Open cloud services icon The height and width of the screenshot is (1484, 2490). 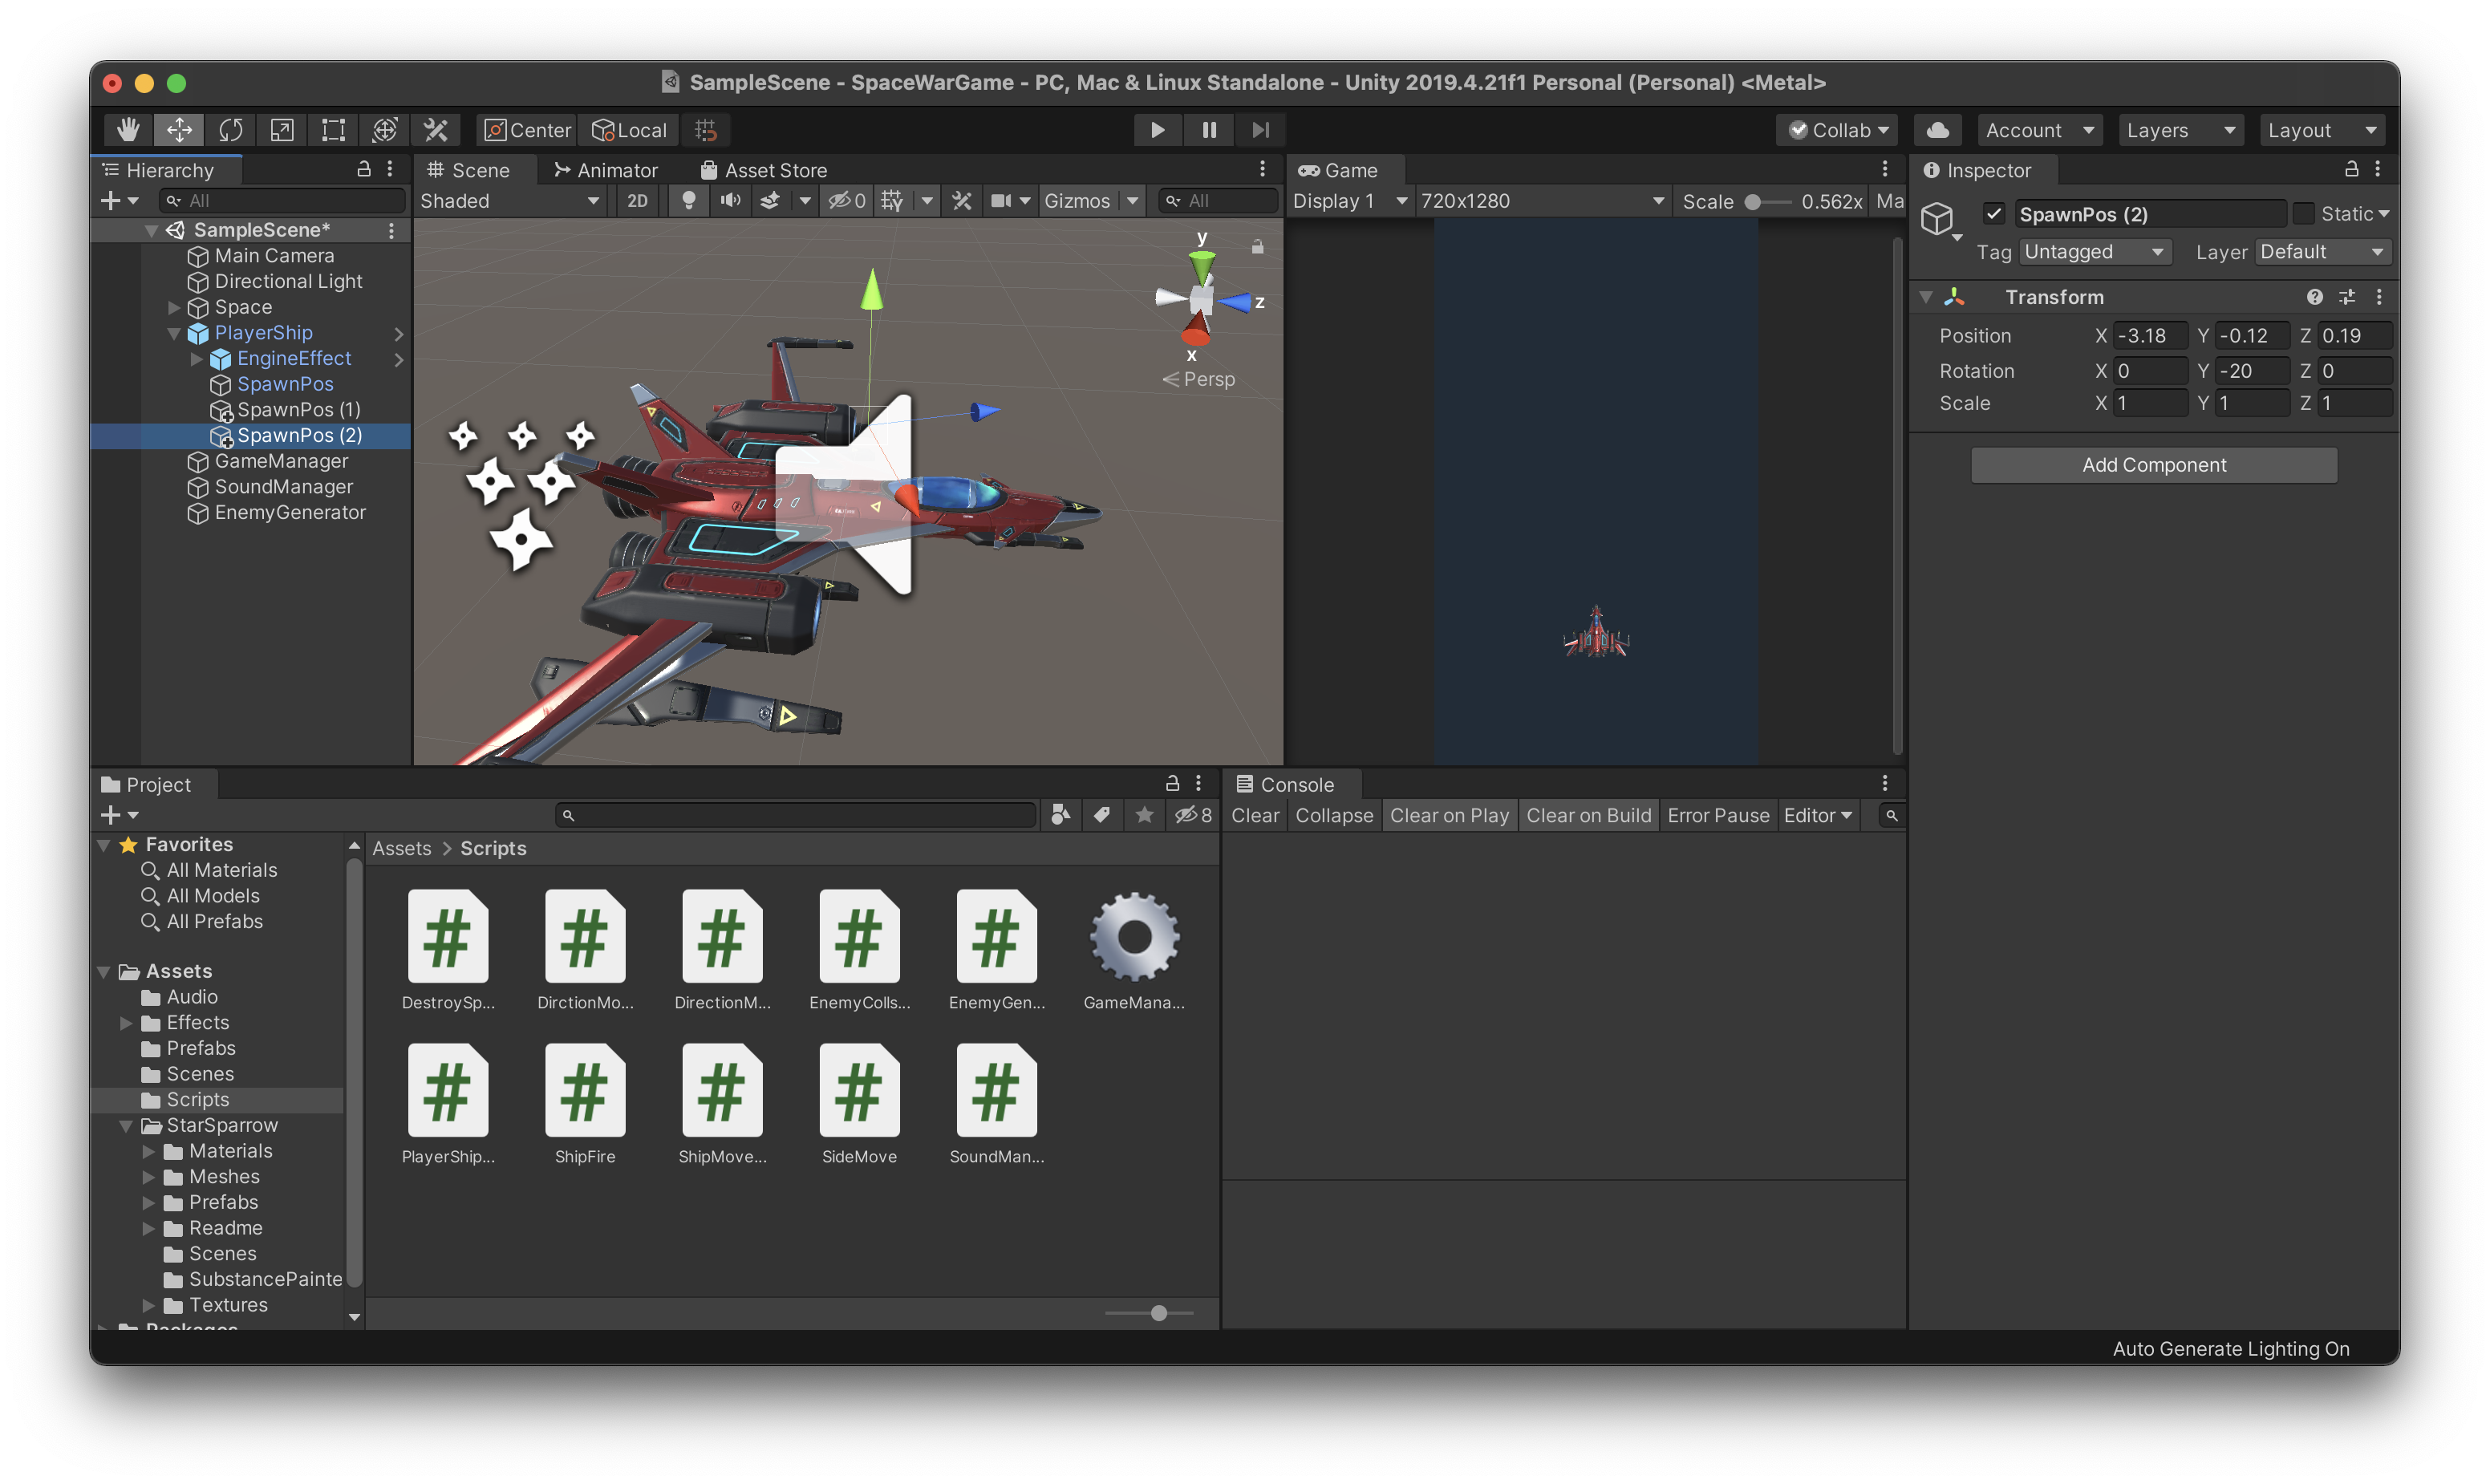click(1937, 130)
